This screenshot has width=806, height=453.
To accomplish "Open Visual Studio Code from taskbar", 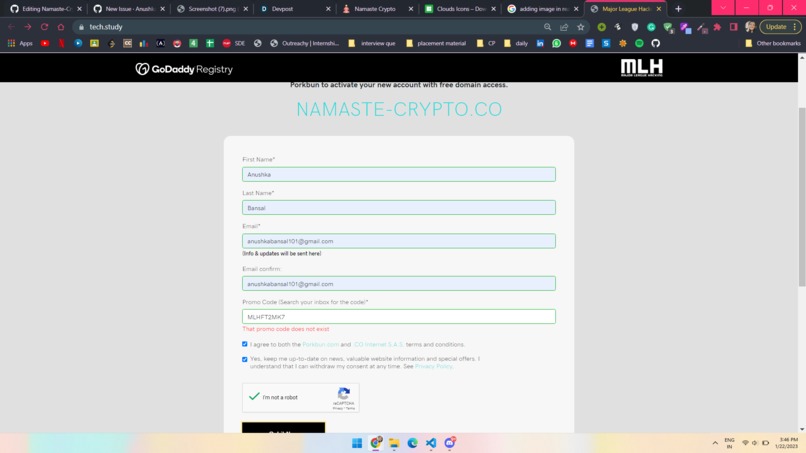I will [431, 443].
